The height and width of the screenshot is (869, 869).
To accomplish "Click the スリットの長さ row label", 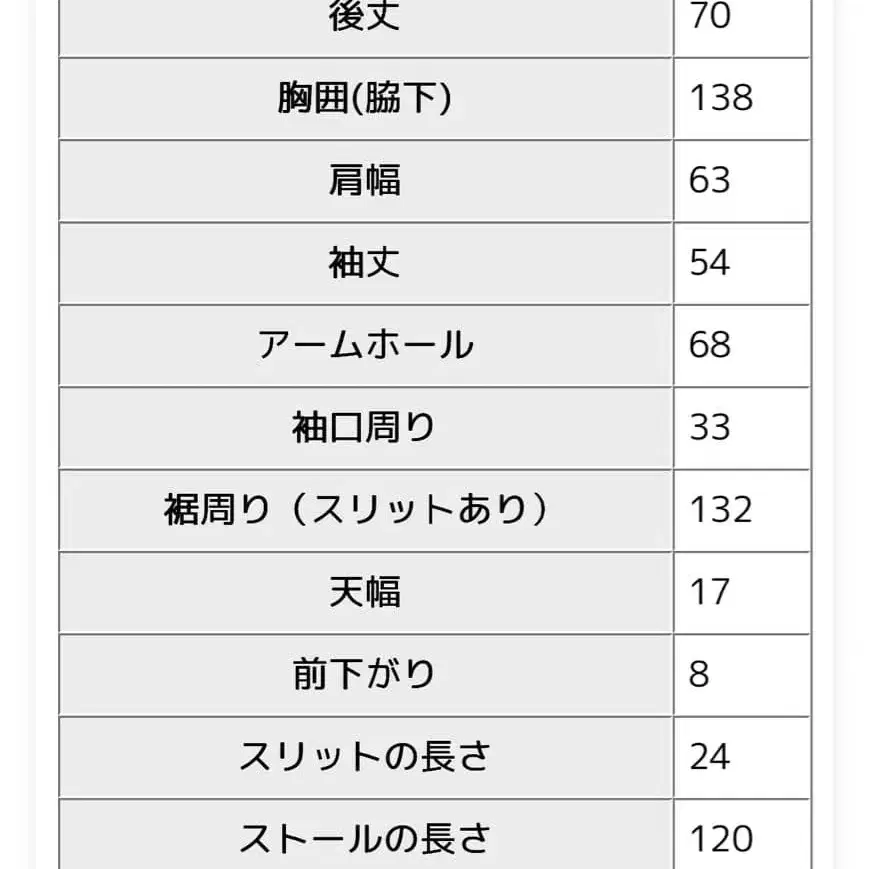I will pos(365,757).
